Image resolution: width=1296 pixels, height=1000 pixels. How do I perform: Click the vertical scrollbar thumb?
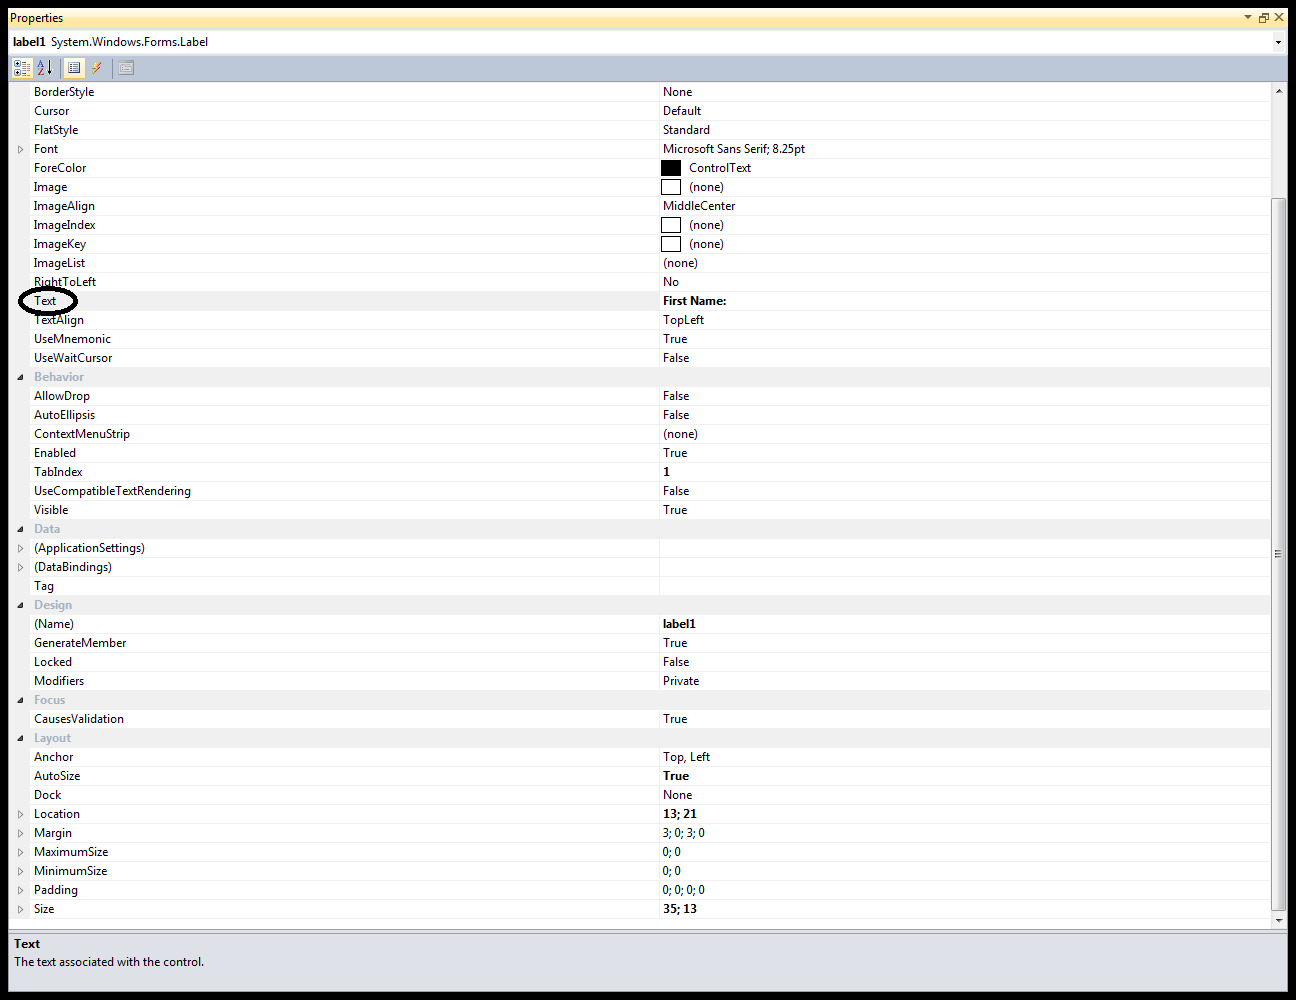point(1279,554)
